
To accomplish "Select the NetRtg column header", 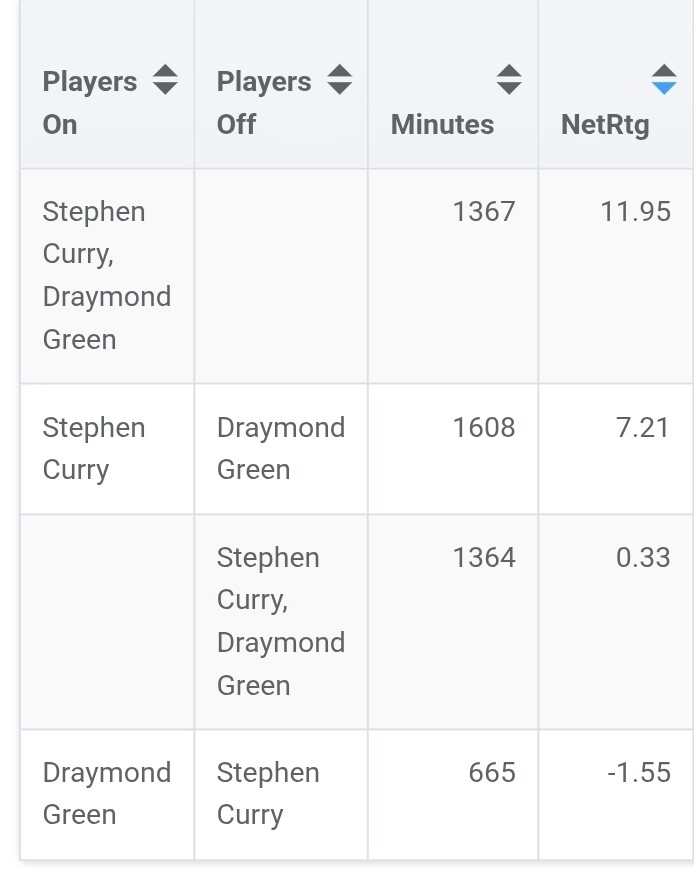I will click(x=605, y=124).
